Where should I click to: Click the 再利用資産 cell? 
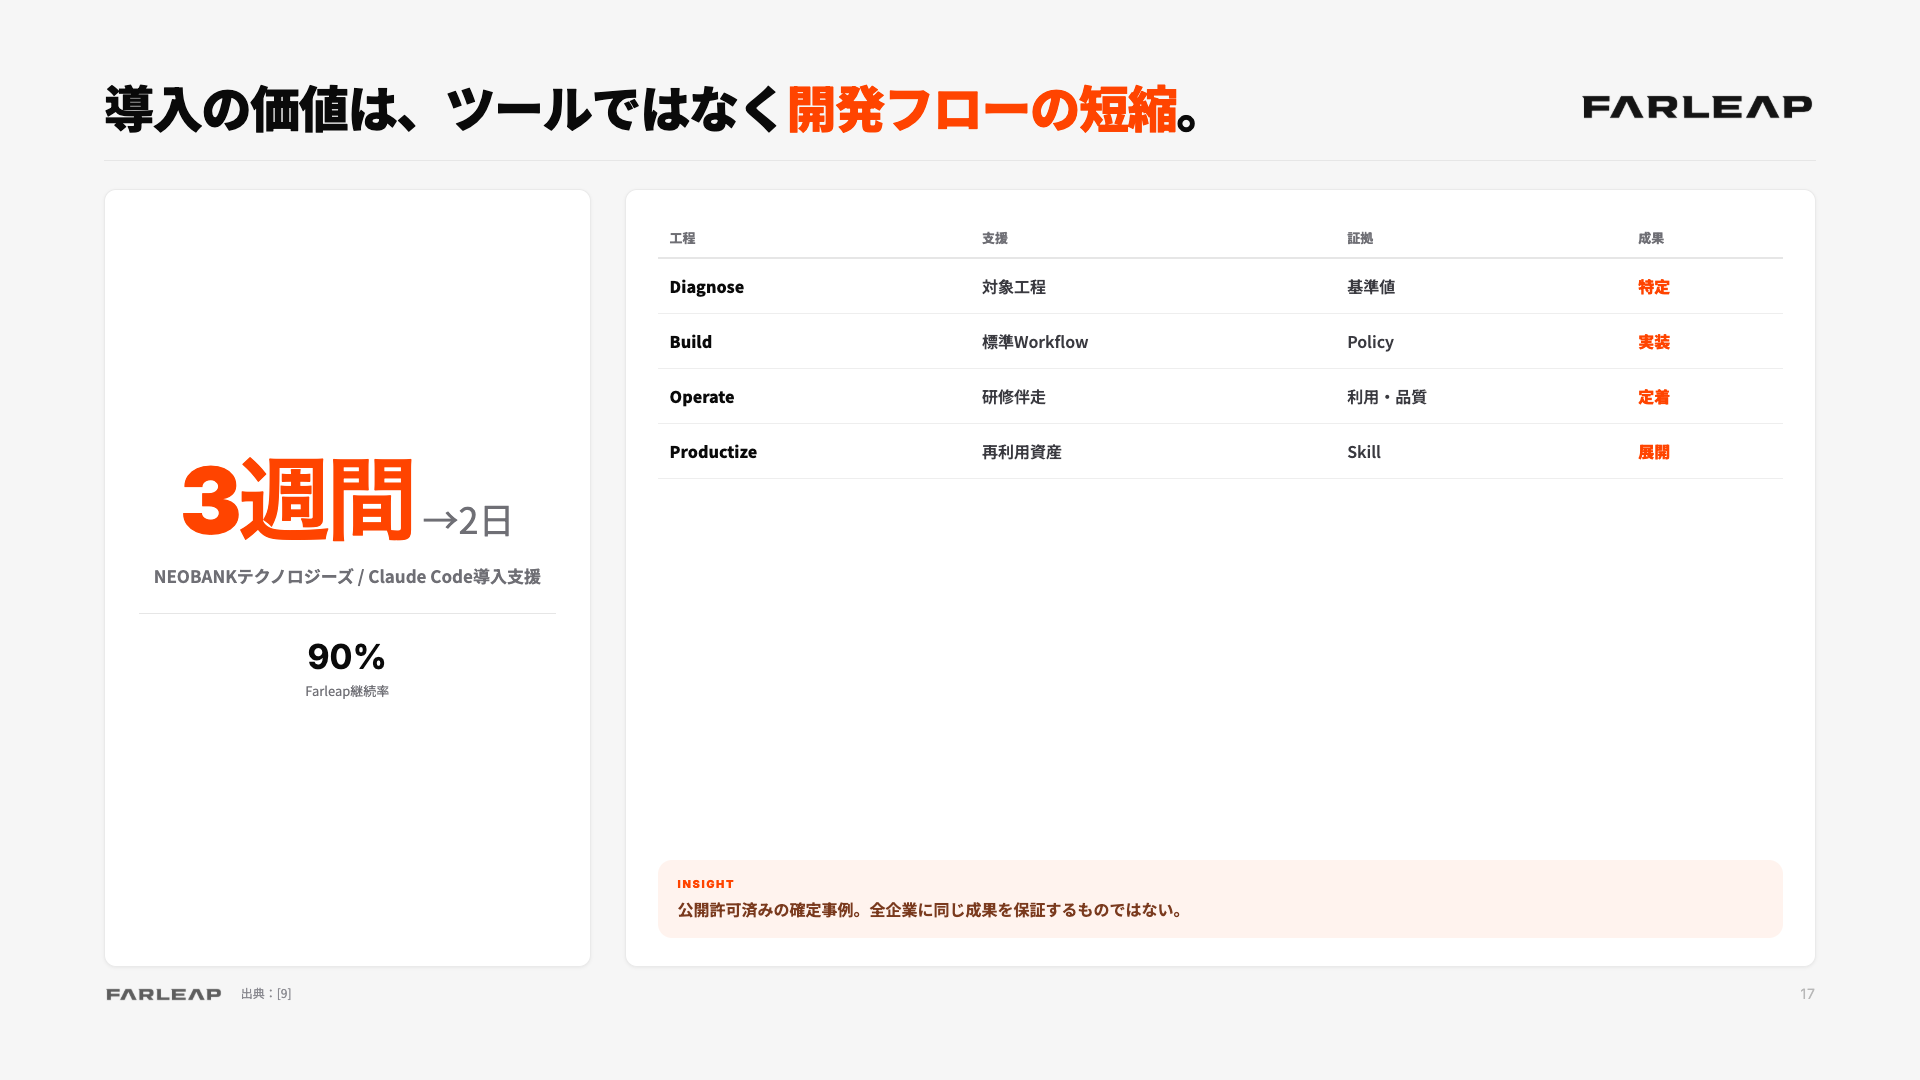(1022, 452)
